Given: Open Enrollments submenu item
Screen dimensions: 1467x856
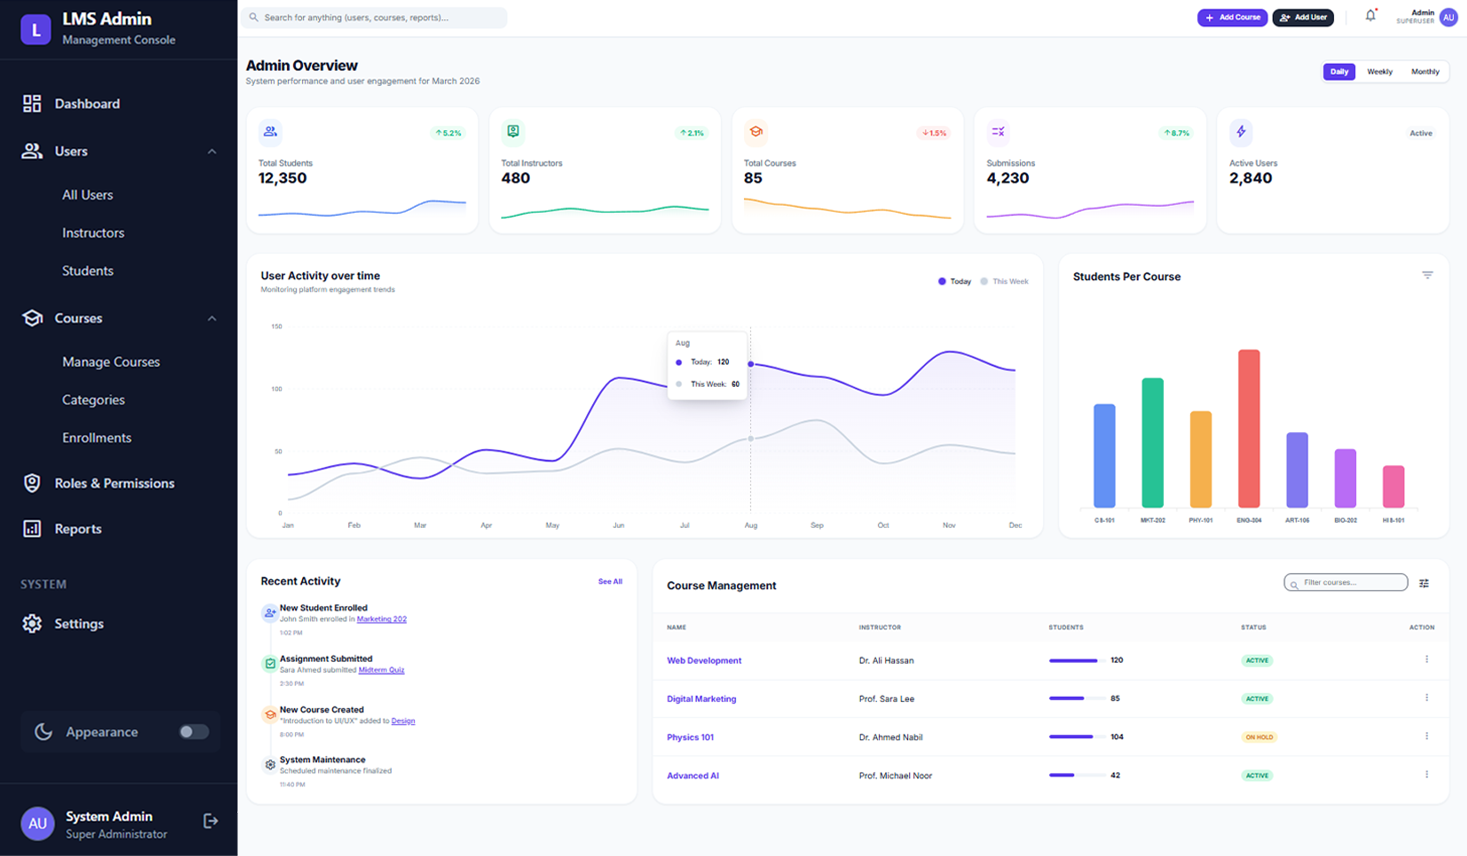Looking at the screenshot, I should click(96, 438).
